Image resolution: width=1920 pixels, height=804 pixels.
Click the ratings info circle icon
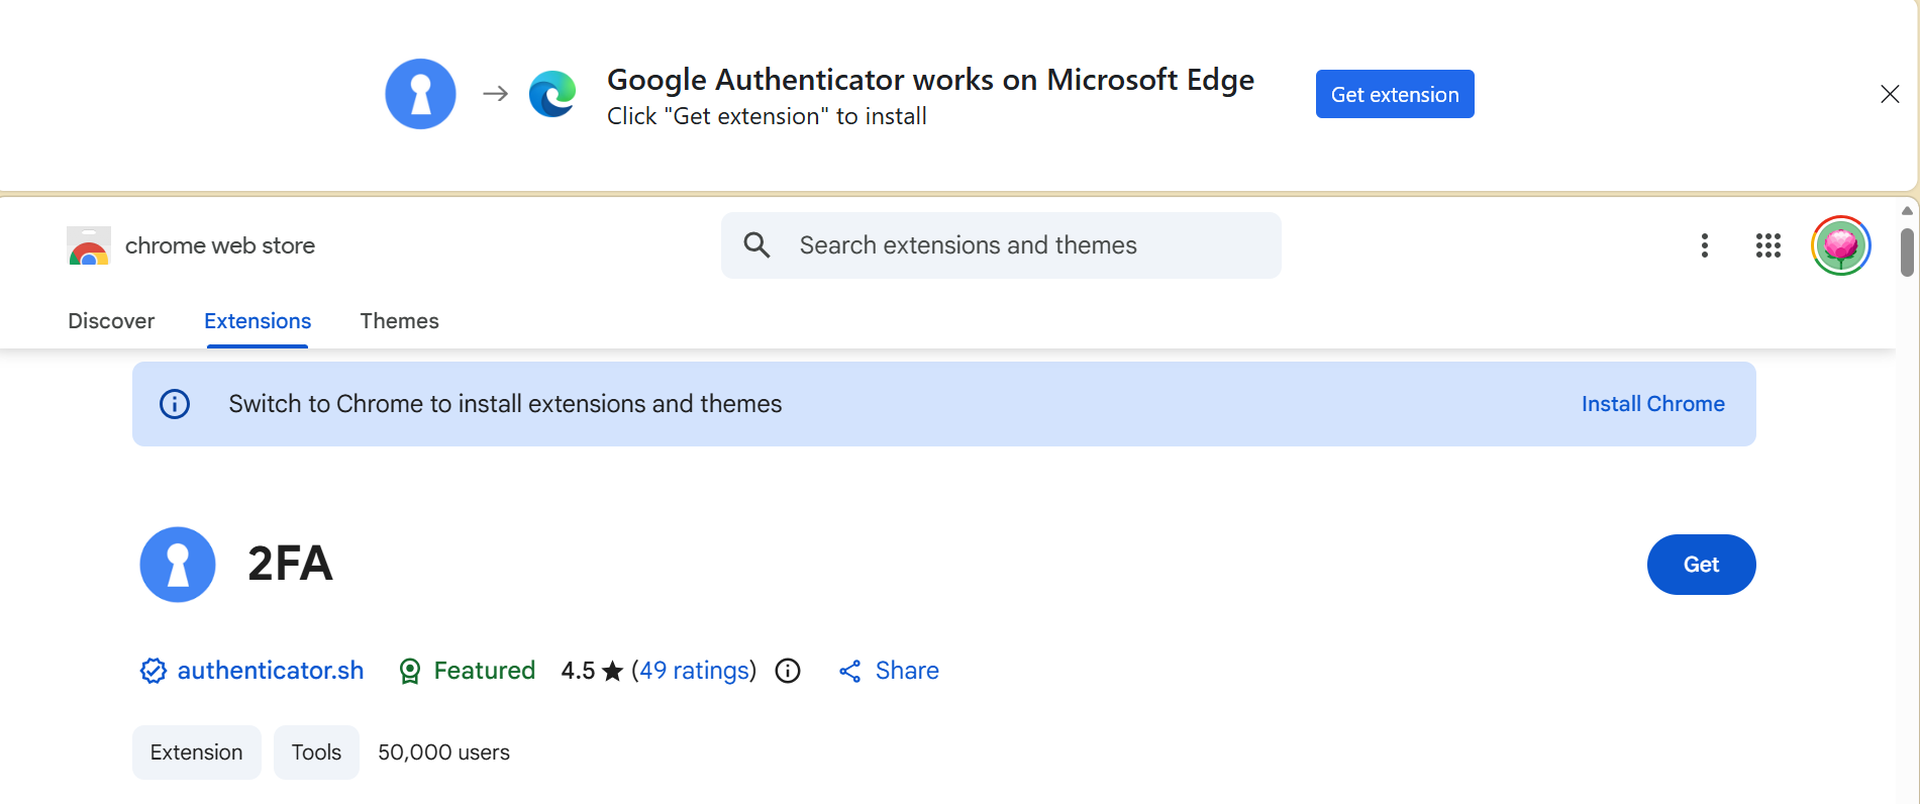[x=788, y=671]
